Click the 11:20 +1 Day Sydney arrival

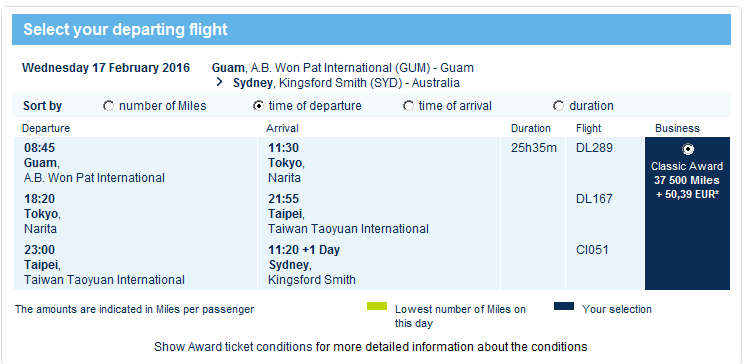point(312,264)
